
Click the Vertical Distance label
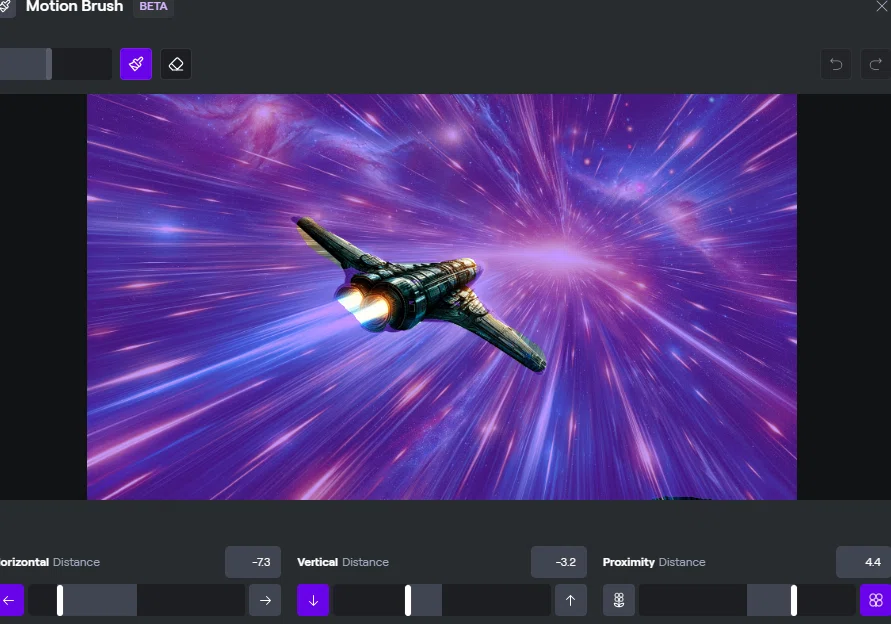tap(343, 562)
